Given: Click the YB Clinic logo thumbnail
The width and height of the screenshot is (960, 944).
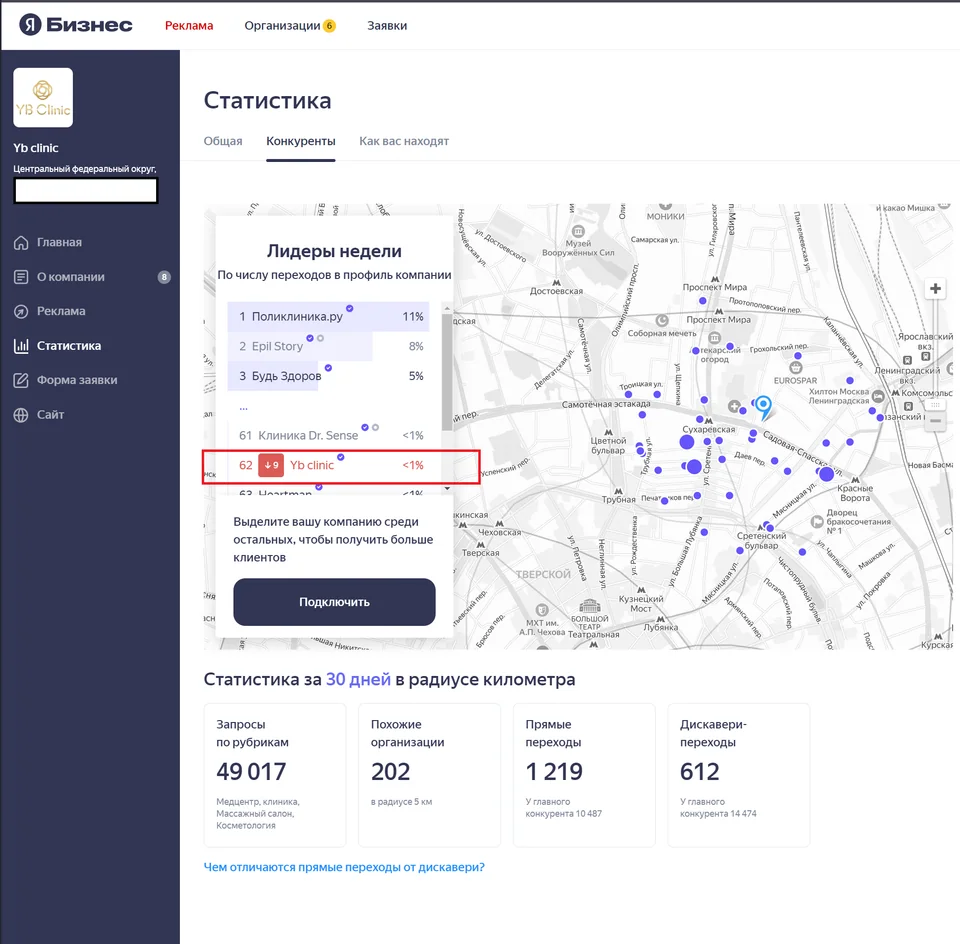Looking at the screenshot, I should tap(43, 97).
